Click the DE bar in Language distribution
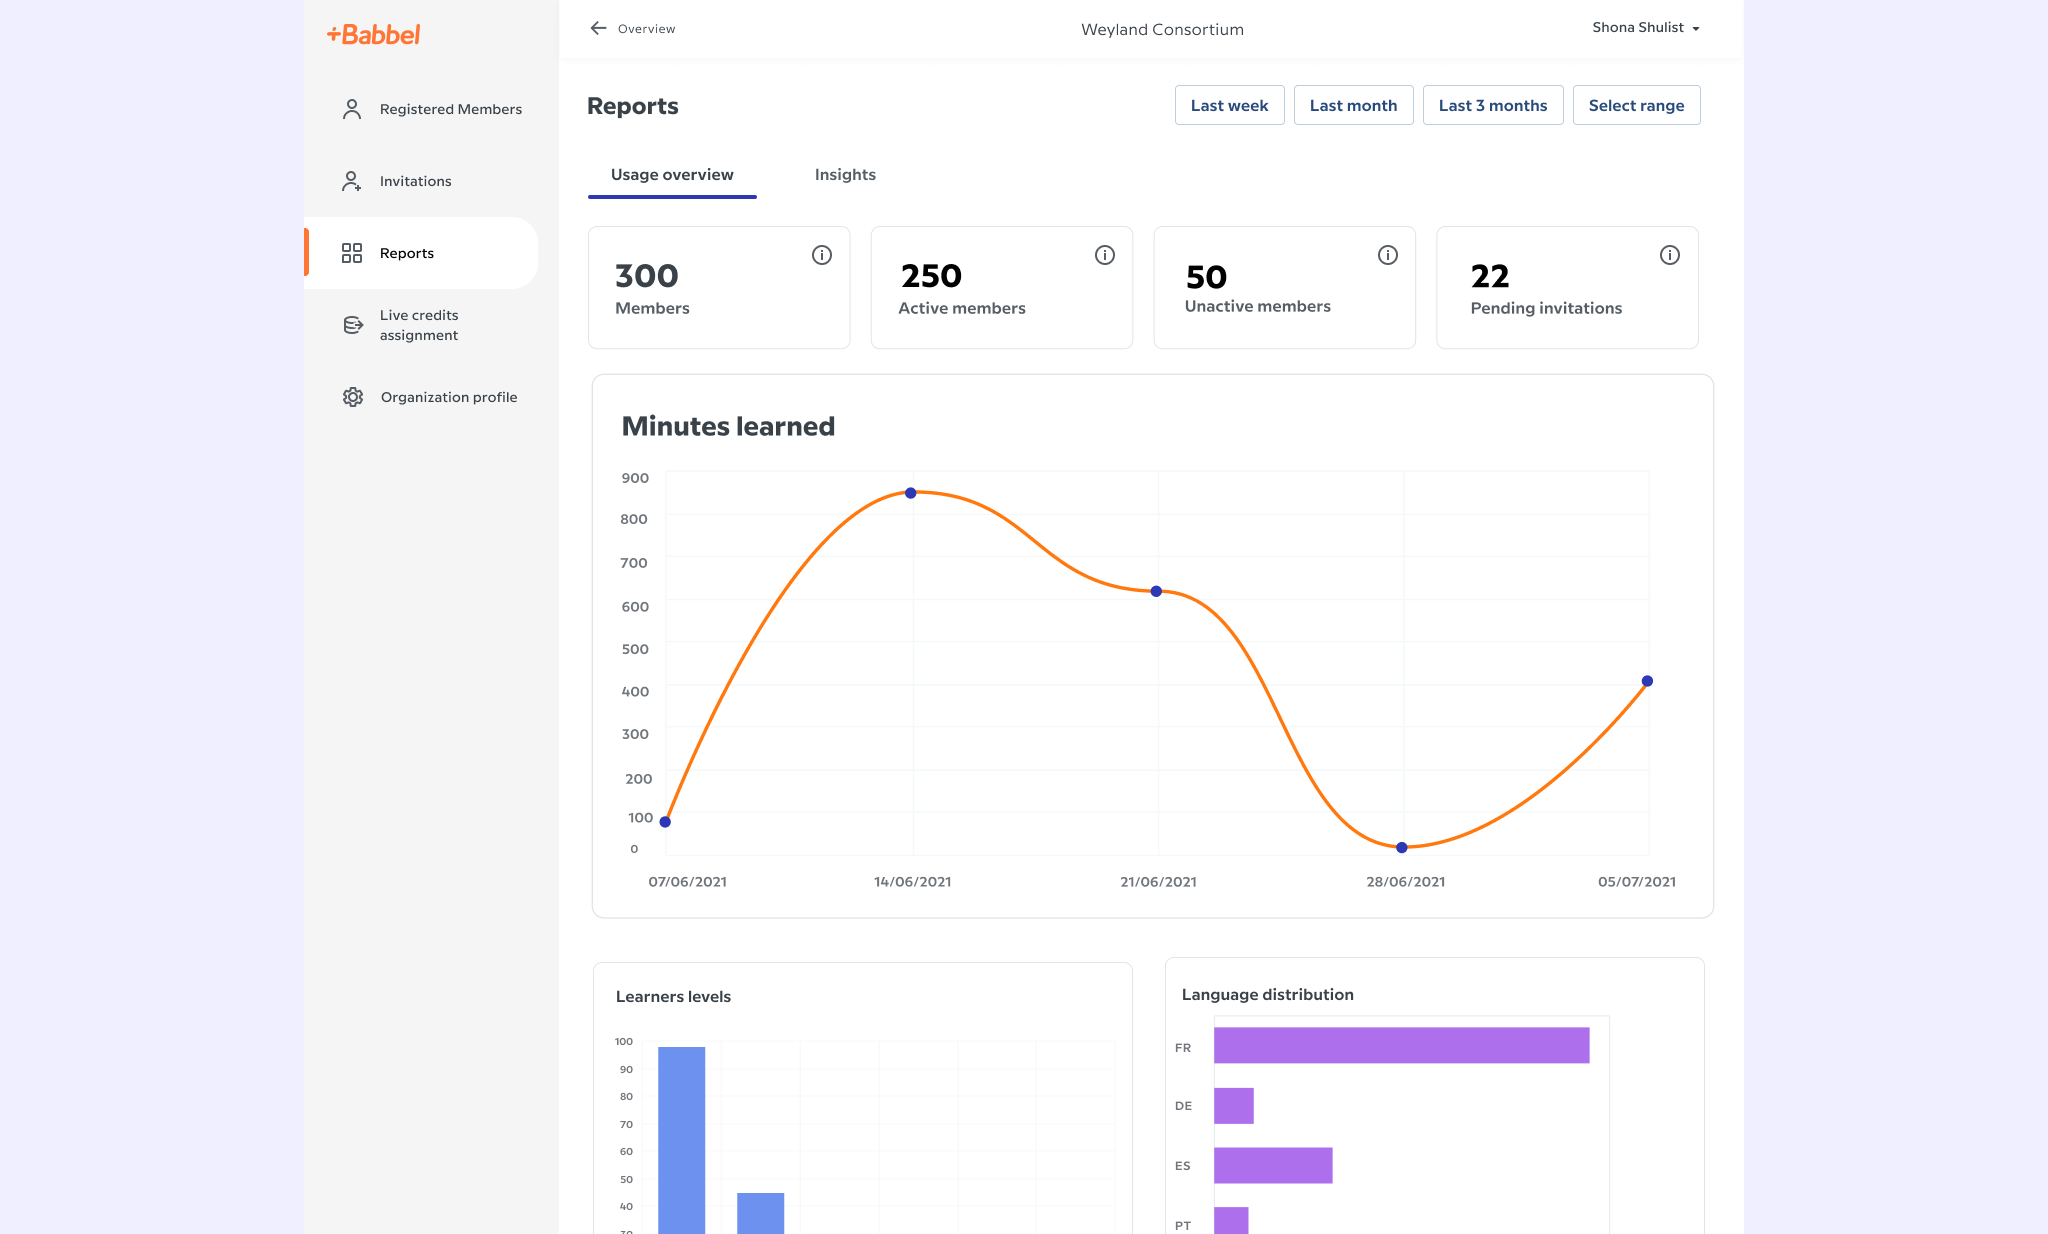 (1234, 1106)
